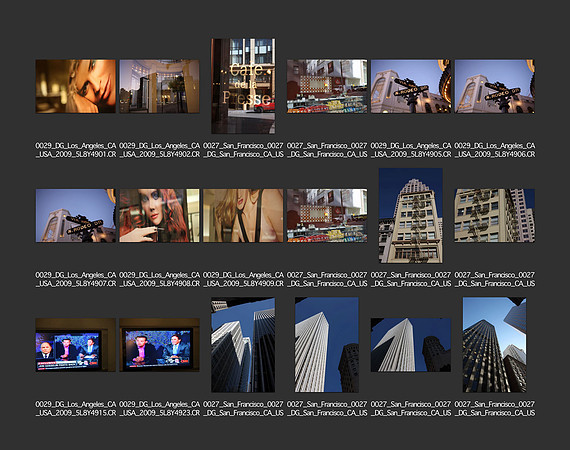The image size is (570, 450).
Task: Click the file name ending 5L8Y4901.CR
Action: click(x=76, y=150)
